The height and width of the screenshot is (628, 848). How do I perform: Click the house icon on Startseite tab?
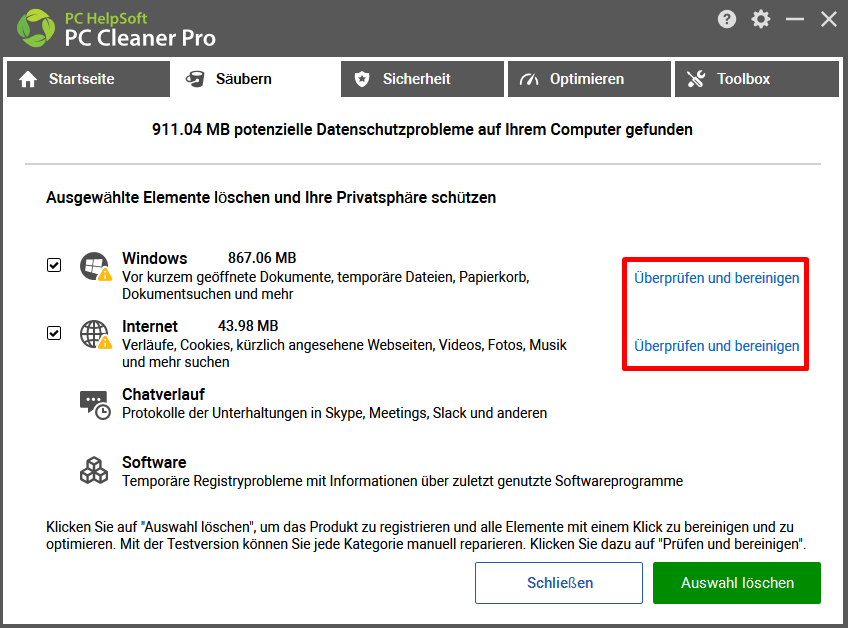tap(28, 80)
